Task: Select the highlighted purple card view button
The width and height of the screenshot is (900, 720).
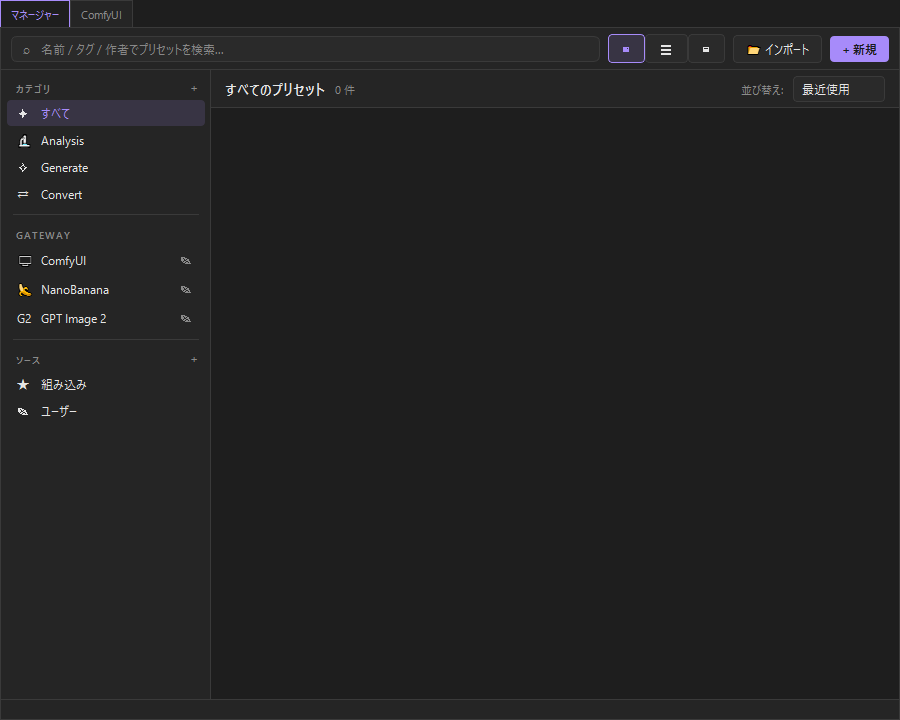Action: pos(626,49)
